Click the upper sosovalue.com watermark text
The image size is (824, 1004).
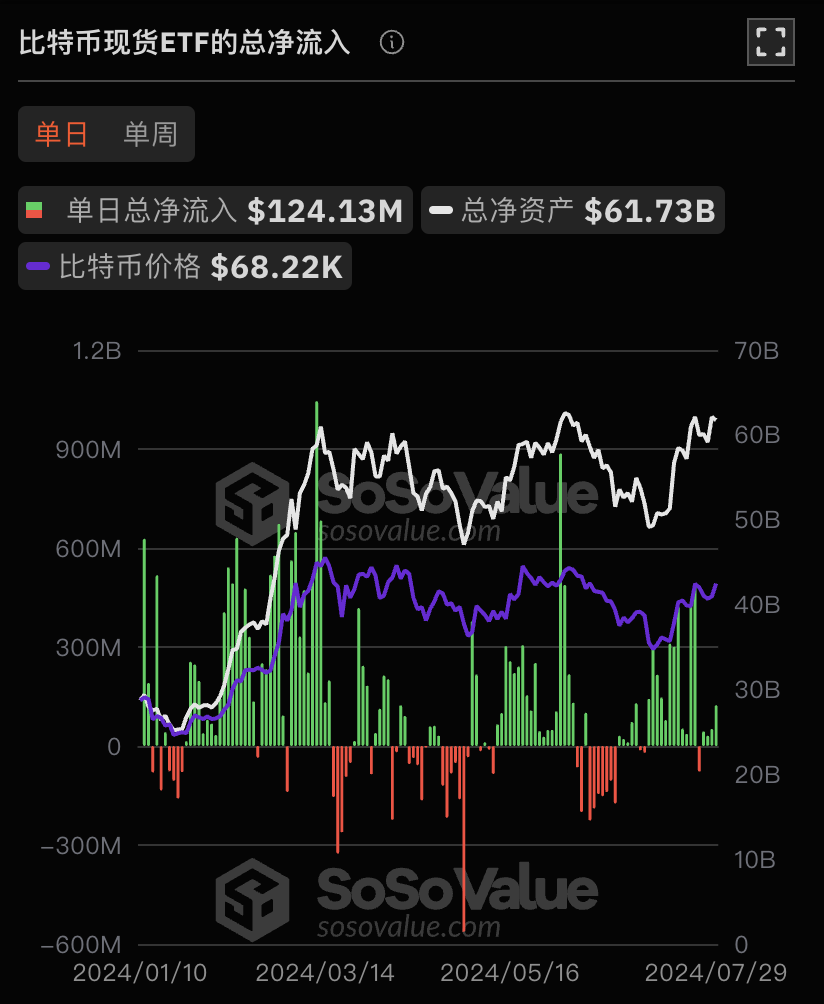[x=409, y=530]
